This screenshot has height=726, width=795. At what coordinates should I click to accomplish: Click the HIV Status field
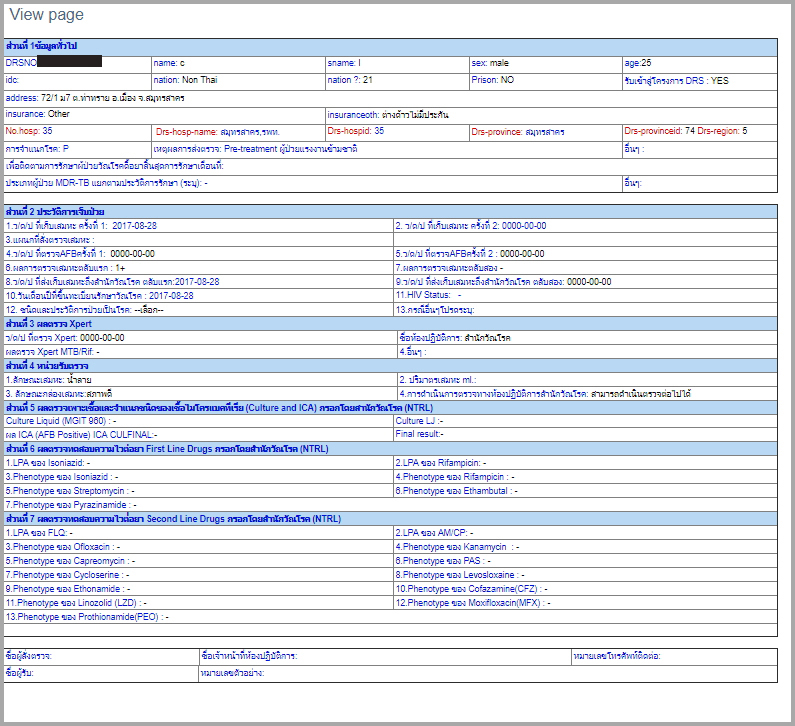pos(429,296)
